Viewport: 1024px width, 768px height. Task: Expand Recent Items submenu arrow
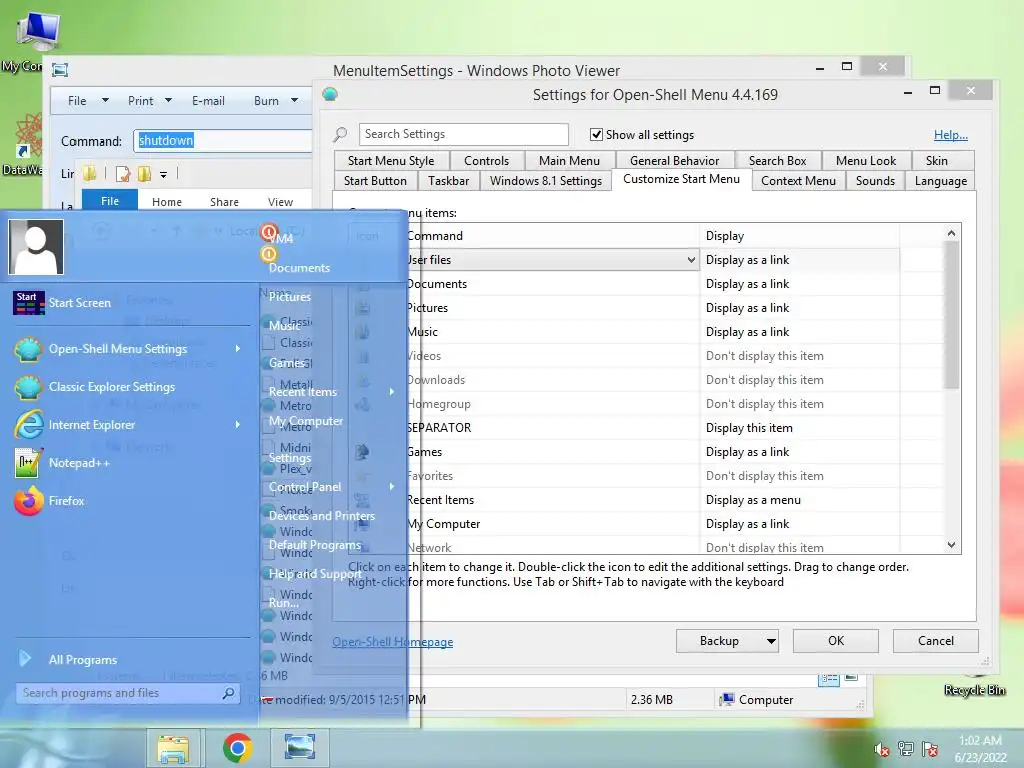click(x=392, y=392)
